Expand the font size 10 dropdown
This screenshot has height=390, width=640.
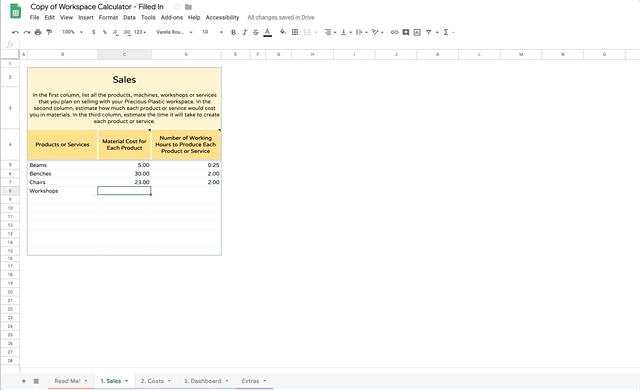pos(213,32)
